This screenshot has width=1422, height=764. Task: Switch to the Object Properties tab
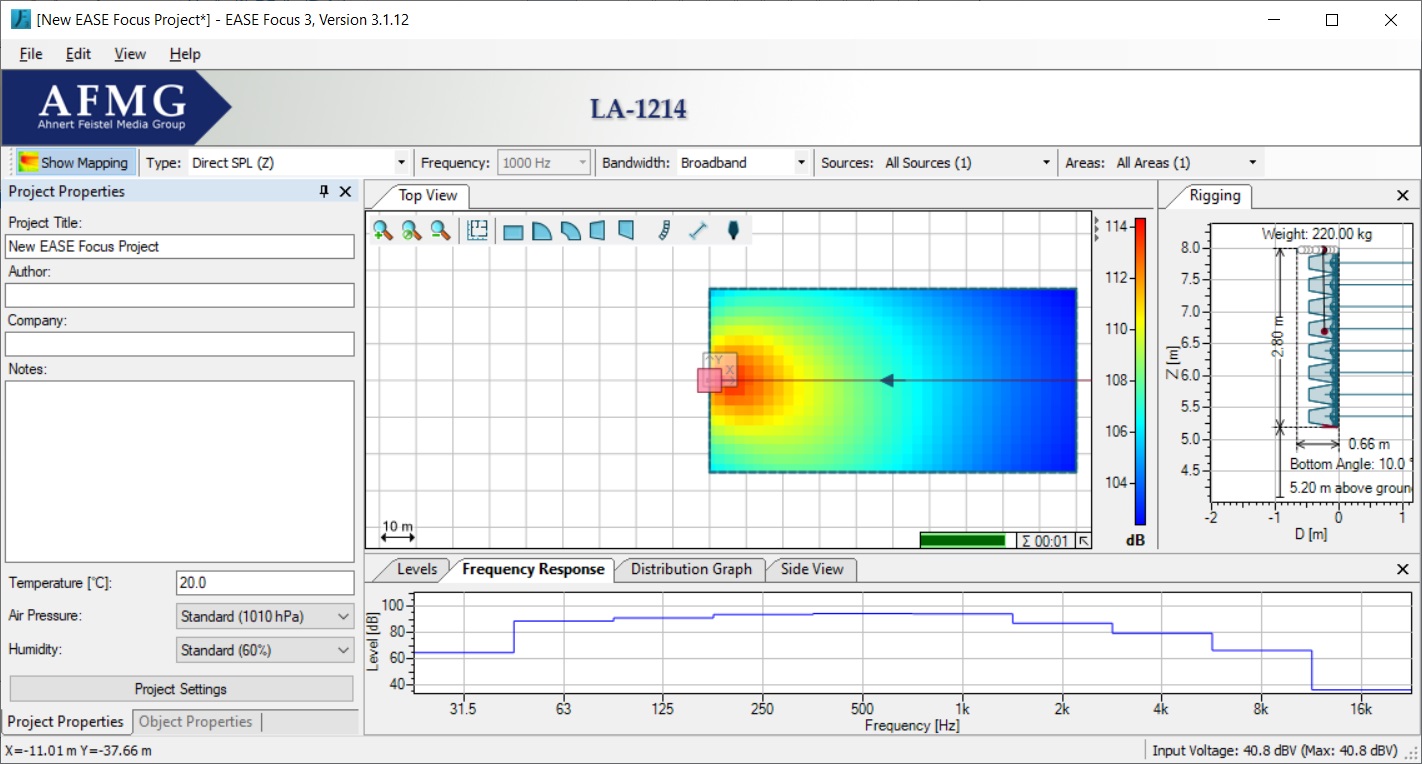click(x=196, y=722)
